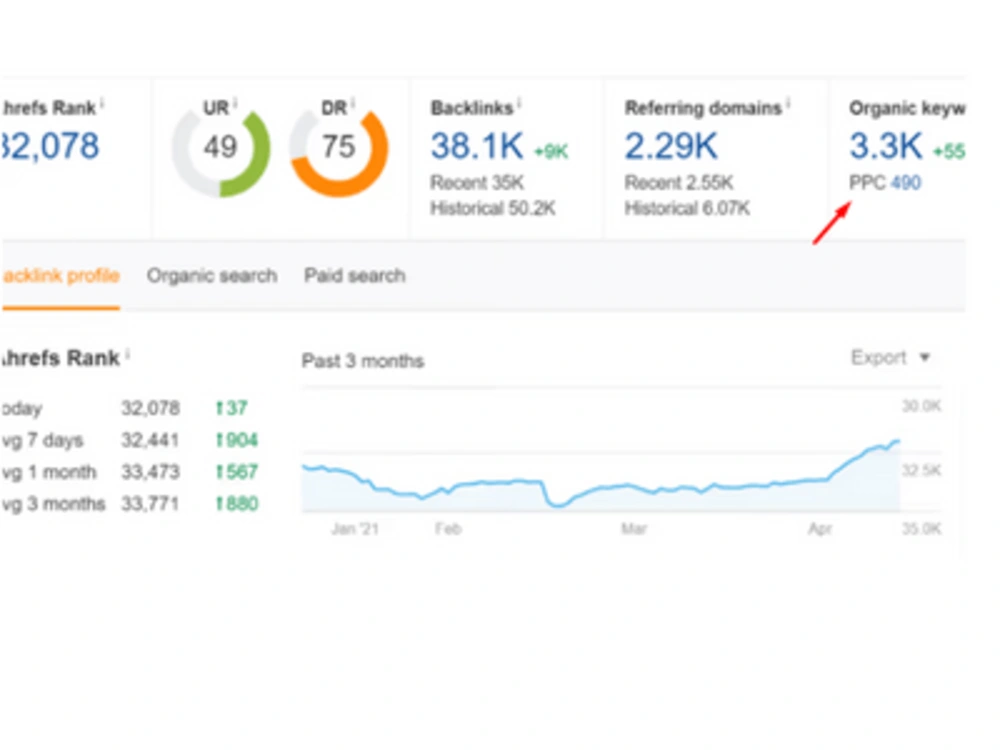This screenshot has height=750, width=1000.
Task: Click the Feb label on chart axis
Action: (448, 529)
